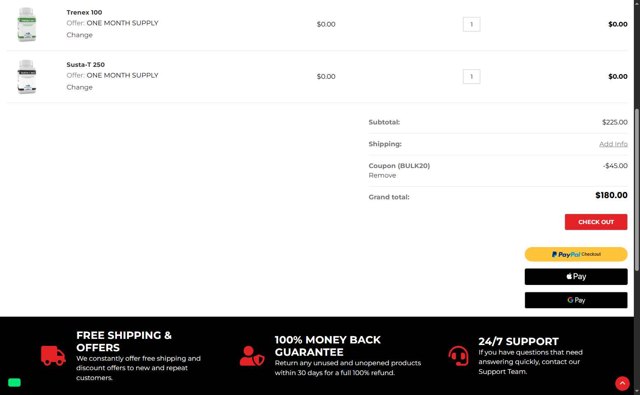The height and width of the screenshot is (395, 640).
Task: Change the offer for Trenex 100
Action: [80, 35]
